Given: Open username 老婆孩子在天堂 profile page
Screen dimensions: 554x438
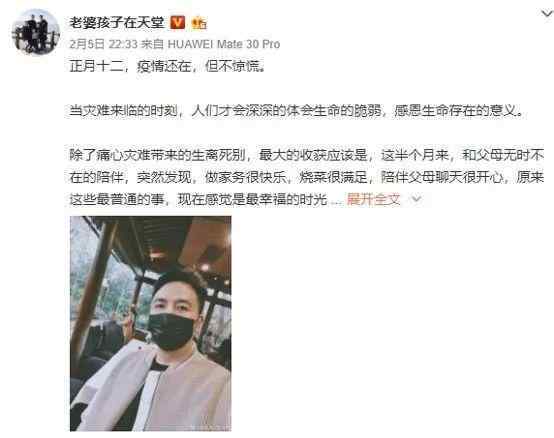Looking at the screenshot, I should click(x=117, y=23).
